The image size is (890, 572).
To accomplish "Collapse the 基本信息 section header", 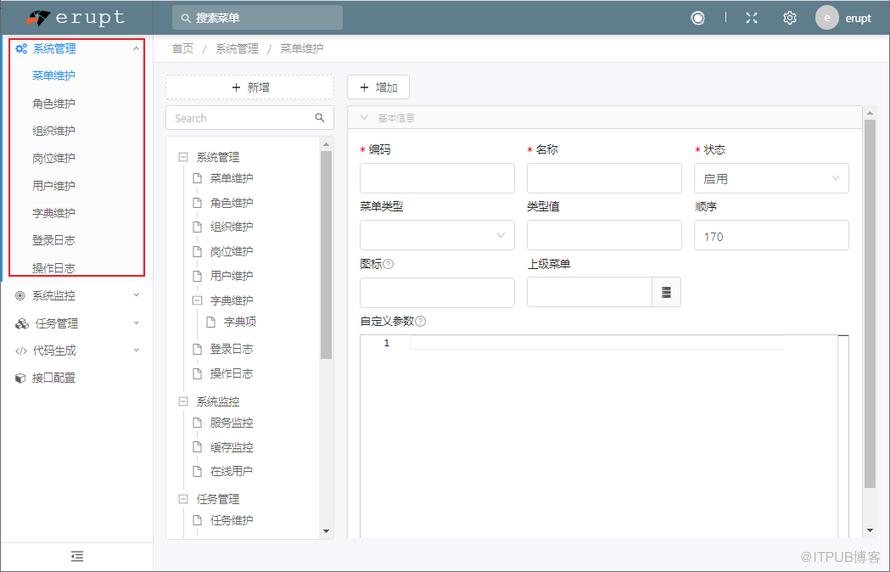I will pos(604,117).
